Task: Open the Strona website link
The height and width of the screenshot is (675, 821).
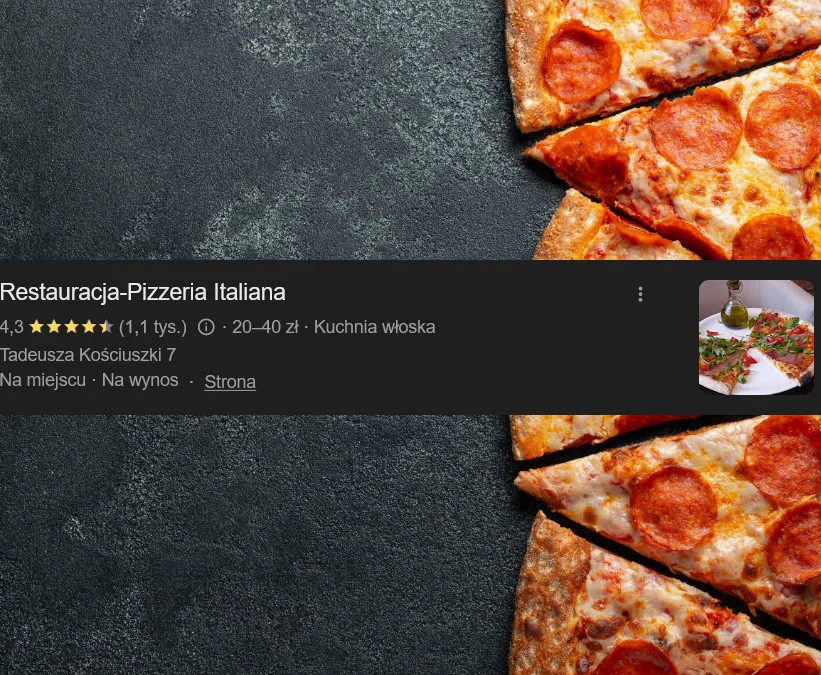Action: pyautogui.click(x=230, y=382)
